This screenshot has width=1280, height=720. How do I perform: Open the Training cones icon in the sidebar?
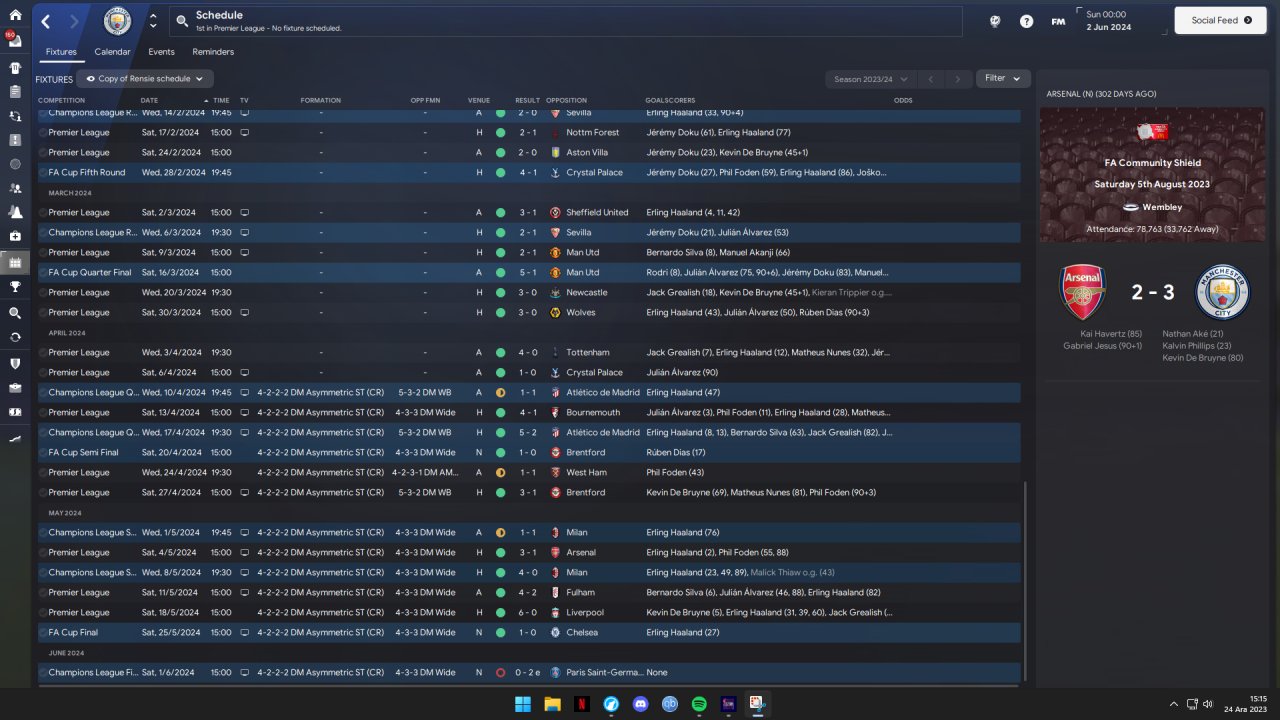[x=15, y=212]
